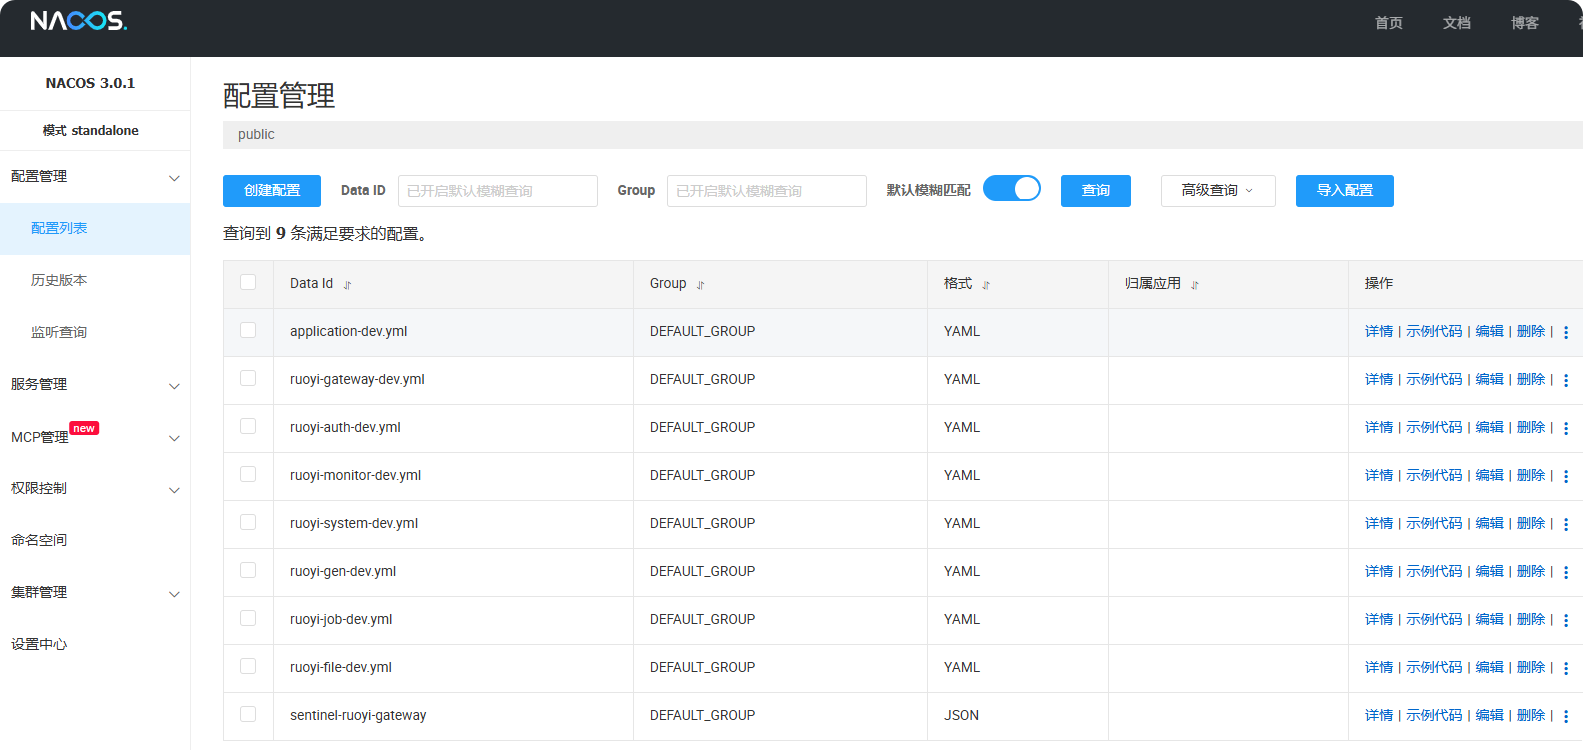Open more actions for sentinel-ruoyi-gateway
Screen dimensions: 1583x750
1566,716
